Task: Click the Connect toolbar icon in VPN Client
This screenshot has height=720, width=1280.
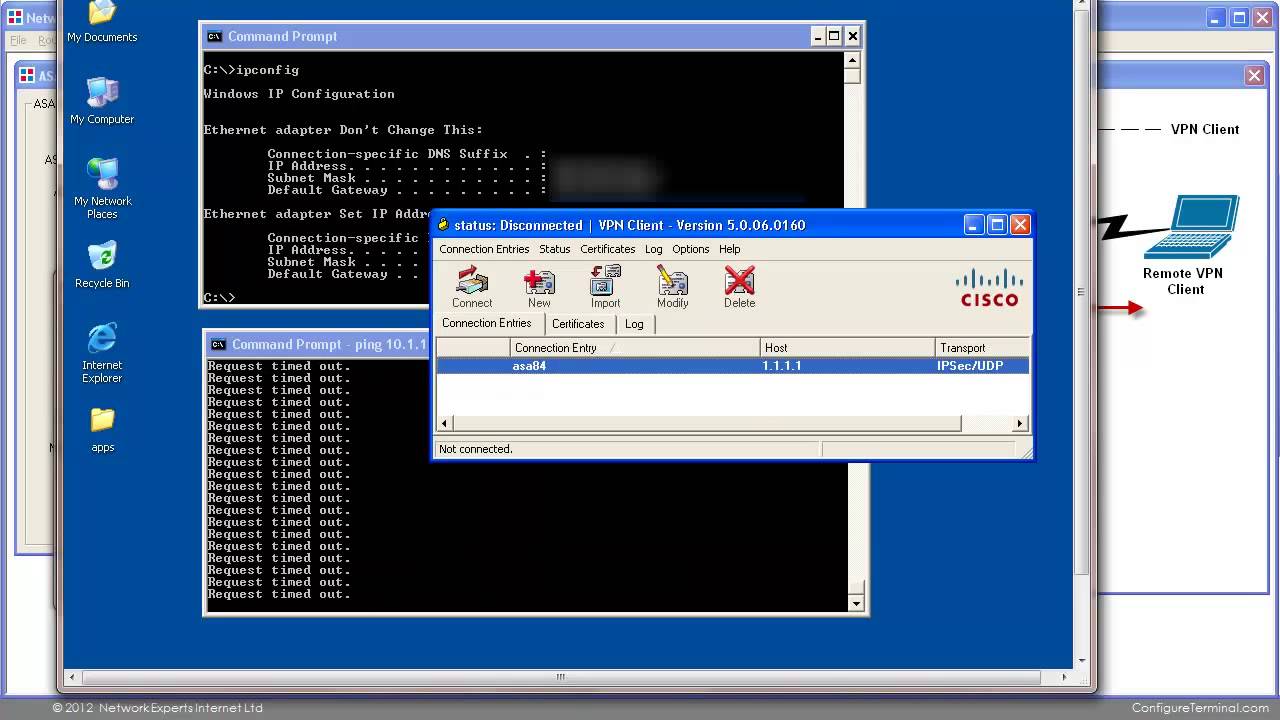Action: point(471,287)
